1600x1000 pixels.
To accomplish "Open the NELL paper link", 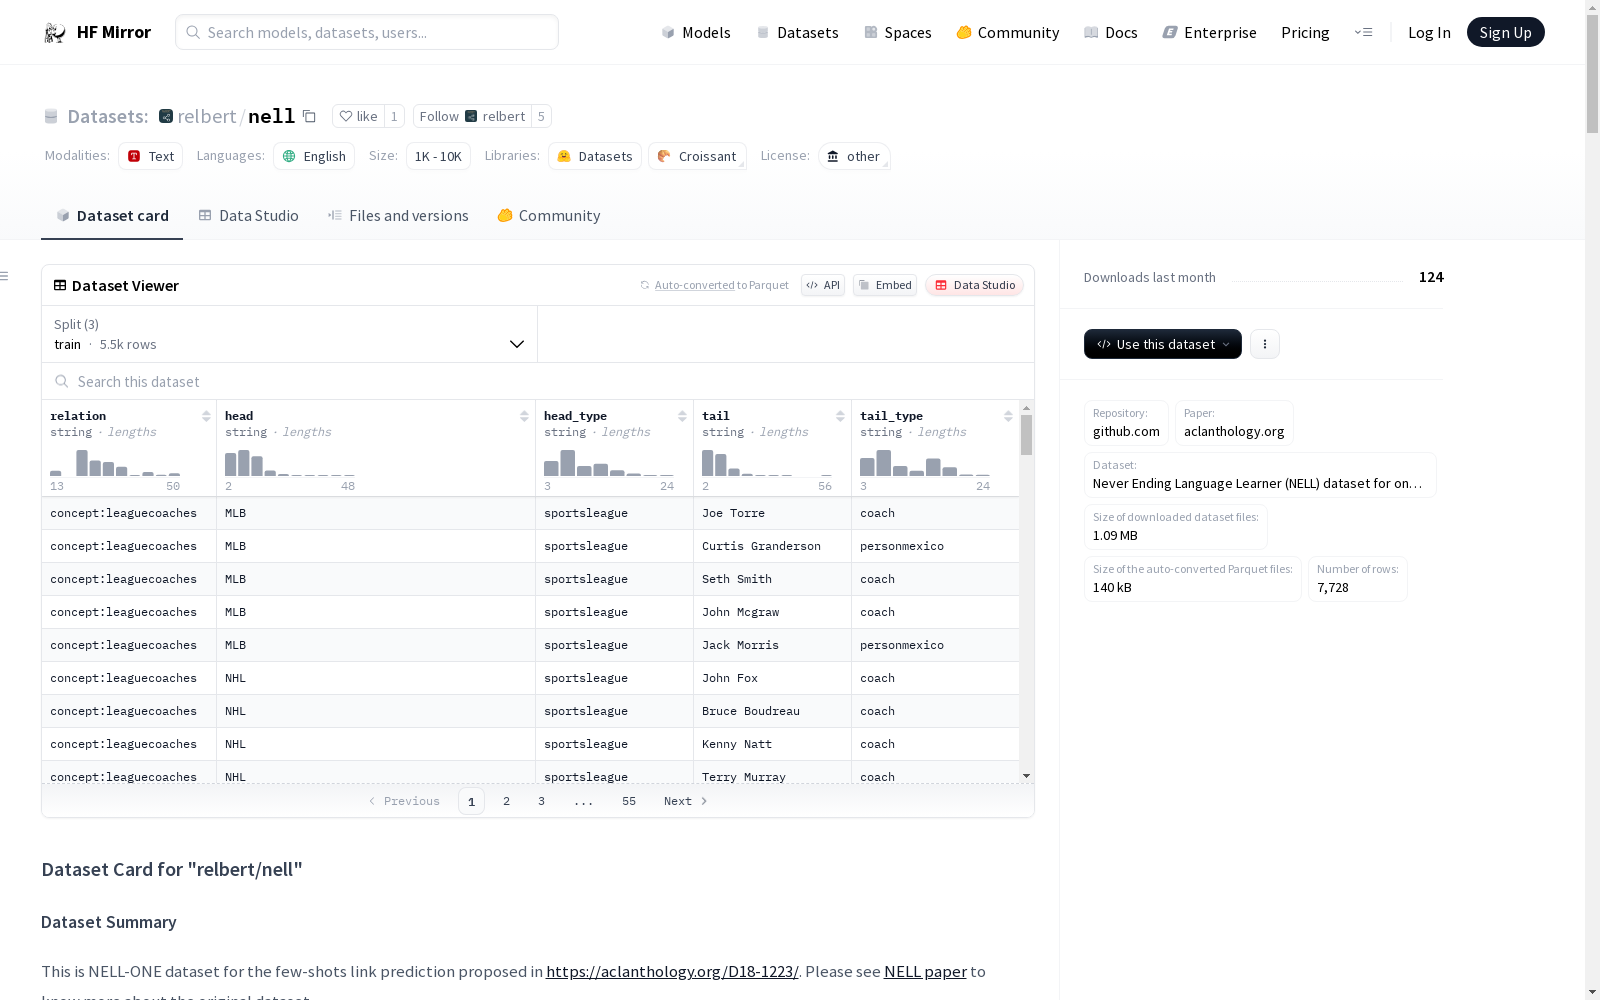I will (x=925, y=971).
